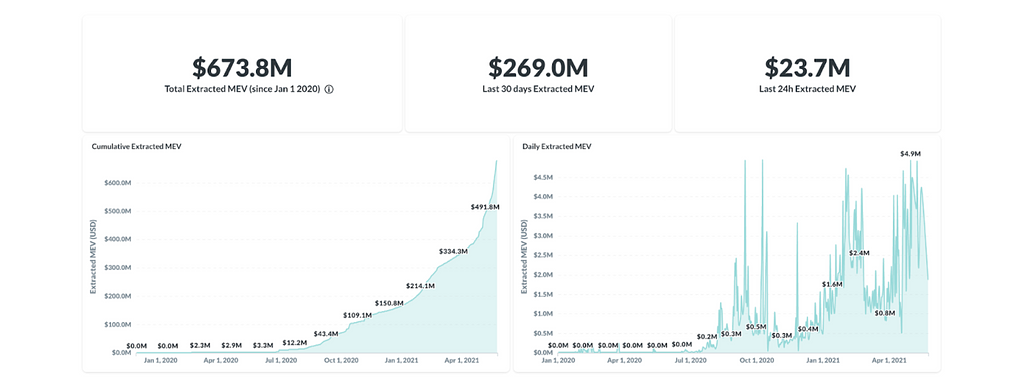This screenshot has height=389, width=1024.
Task: Click the $600.0M axis tick in cumulative chart
Action: pos(118,183)
